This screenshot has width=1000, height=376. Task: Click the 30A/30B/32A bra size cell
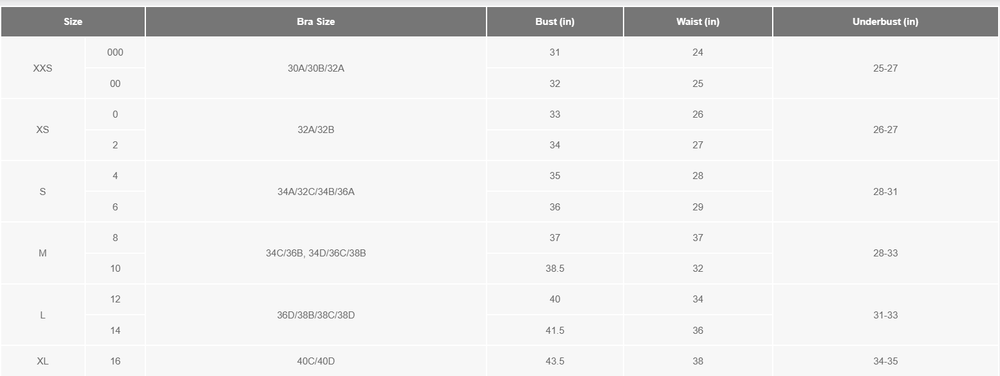coord(316,68)
